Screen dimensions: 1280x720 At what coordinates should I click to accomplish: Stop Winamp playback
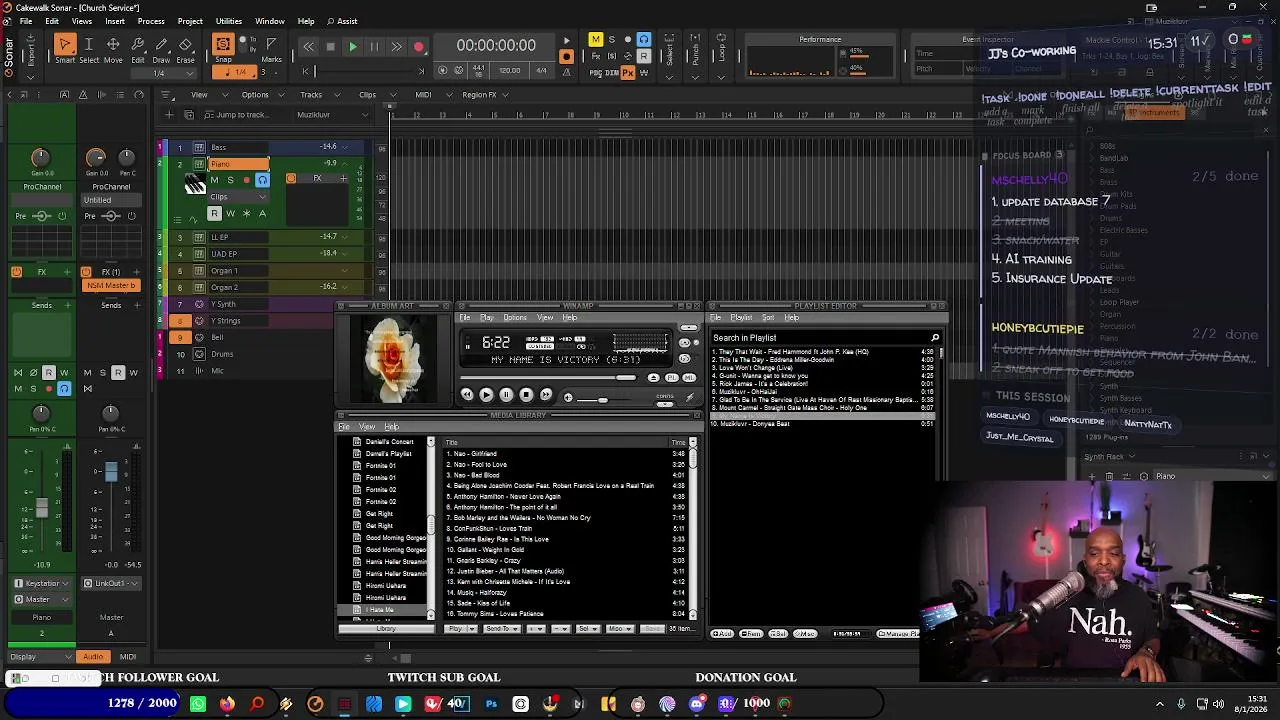526,395
